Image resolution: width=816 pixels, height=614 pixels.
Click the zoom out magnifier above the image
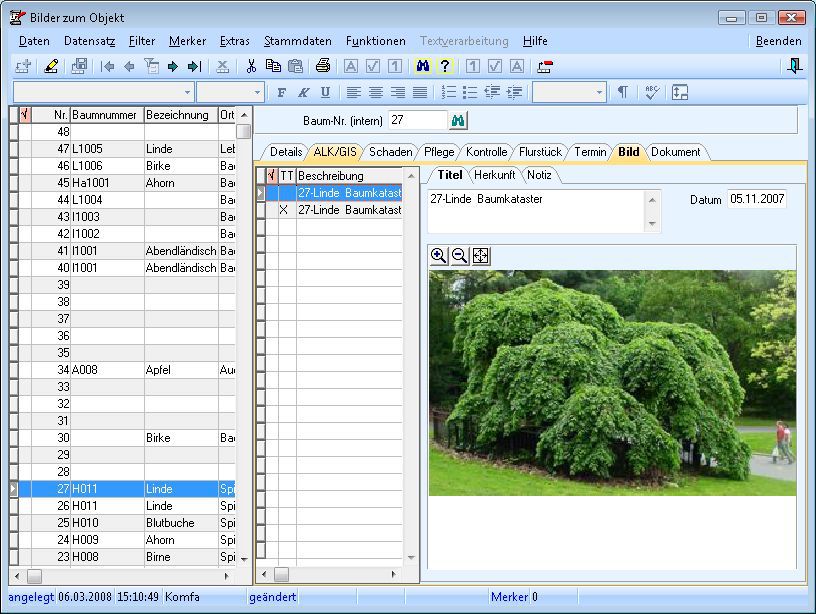pos(460,256)
